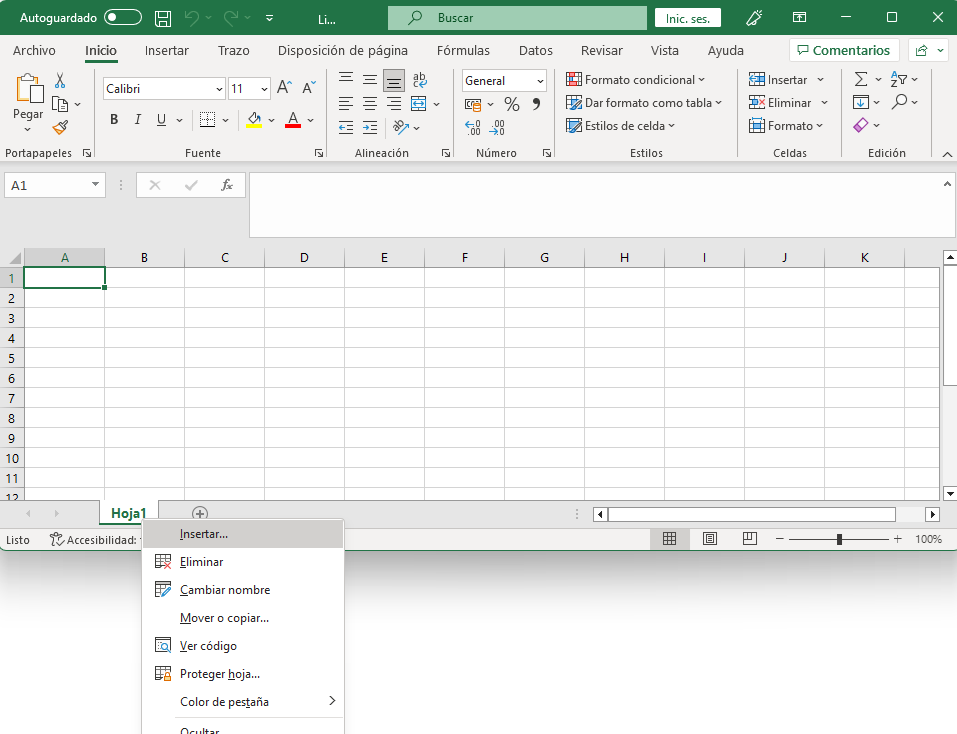Expand the formula bar
The width and height of the screenshot is (957, 734).
pyautogui.click(x=947, y=184)
